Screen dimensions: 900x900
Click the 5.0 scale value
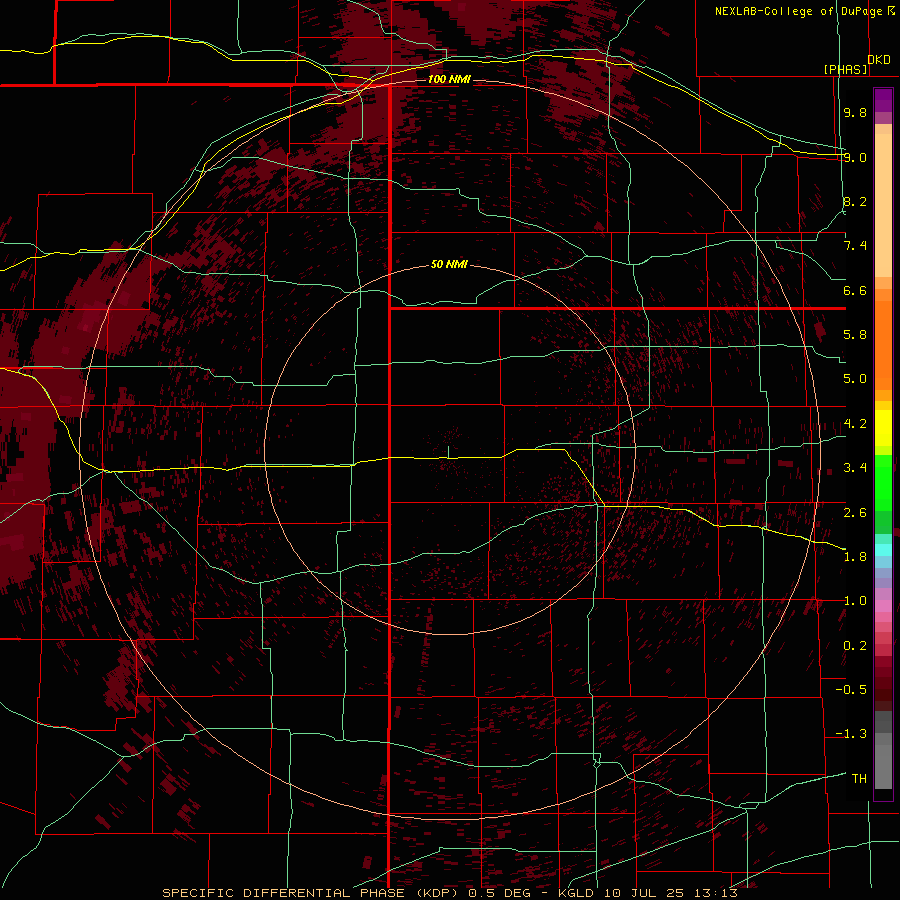pos(855,379)
